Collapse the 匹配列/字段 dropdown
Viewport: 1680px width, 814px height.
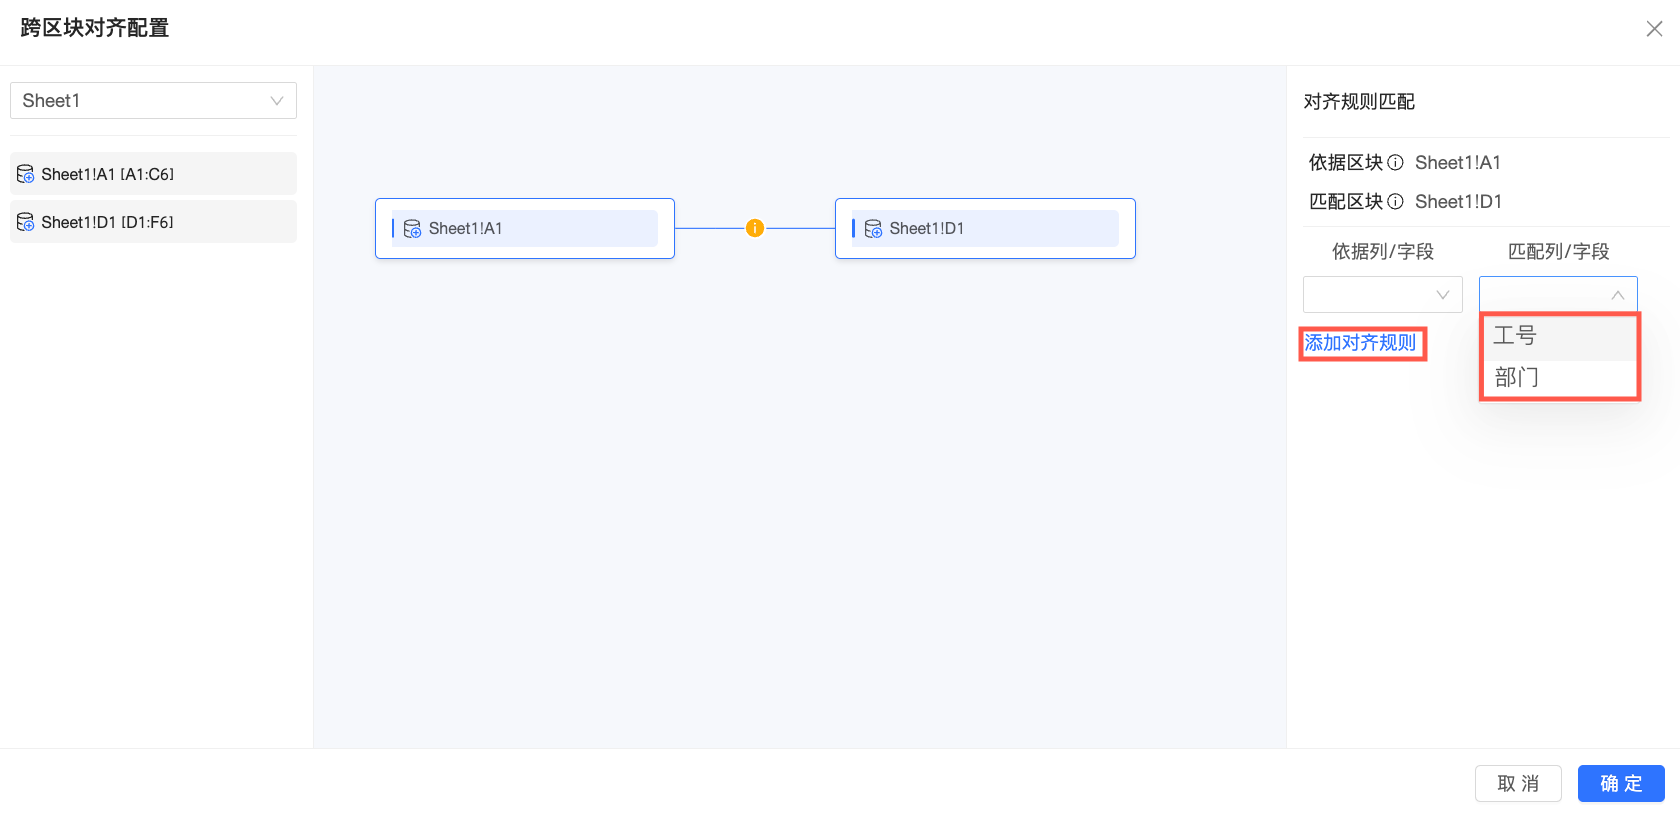[1558, 294]
